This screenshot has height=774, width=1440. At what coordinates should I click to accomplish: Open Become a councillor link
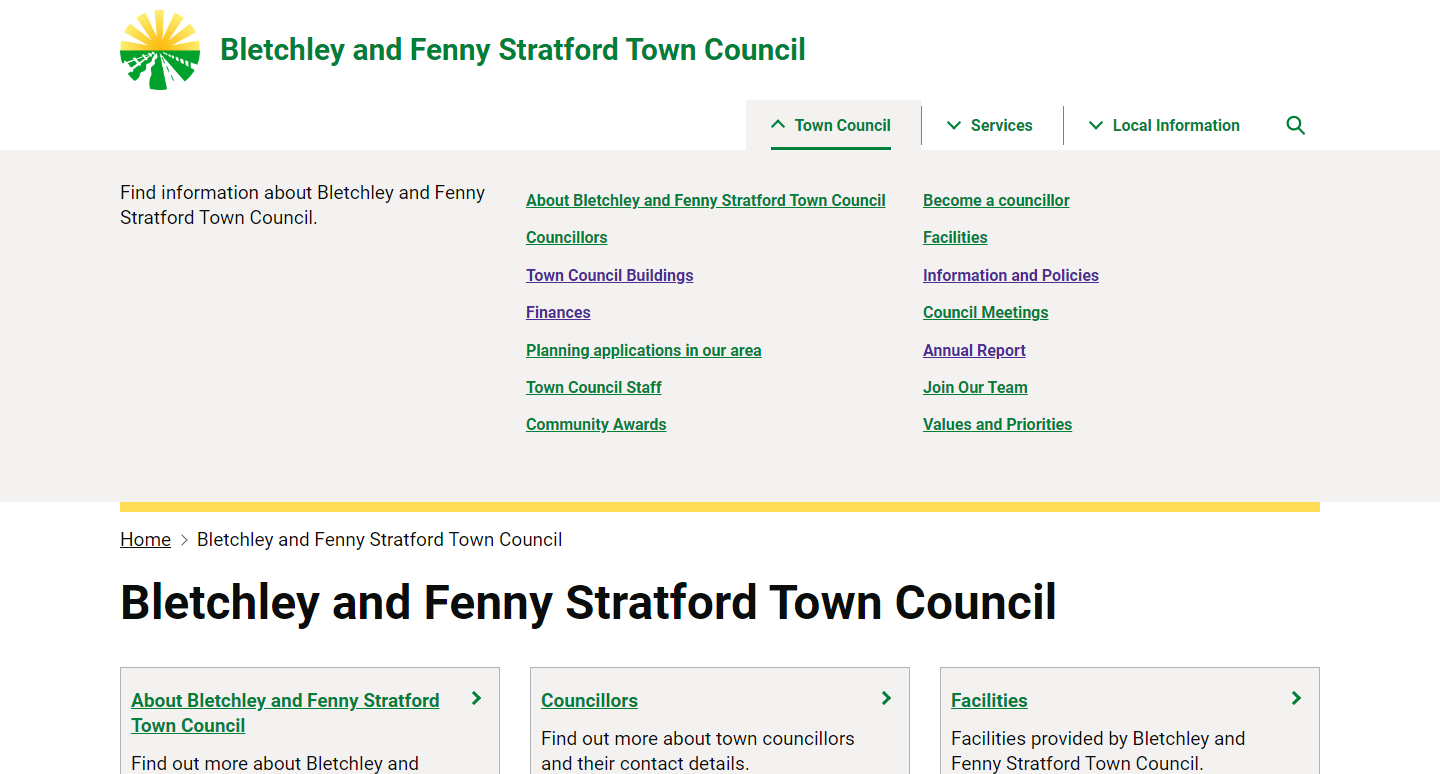point(996,200)
